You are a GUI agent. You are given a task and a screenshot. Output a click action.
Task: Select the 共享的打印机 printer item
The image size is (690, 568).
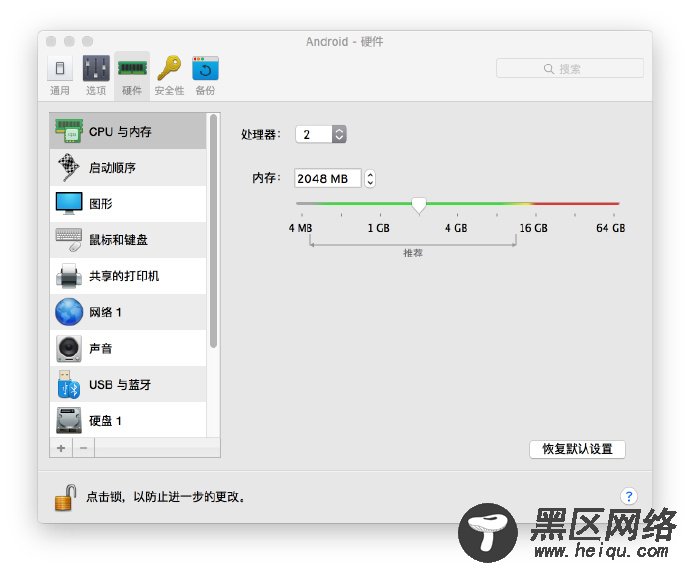(128, 276)
